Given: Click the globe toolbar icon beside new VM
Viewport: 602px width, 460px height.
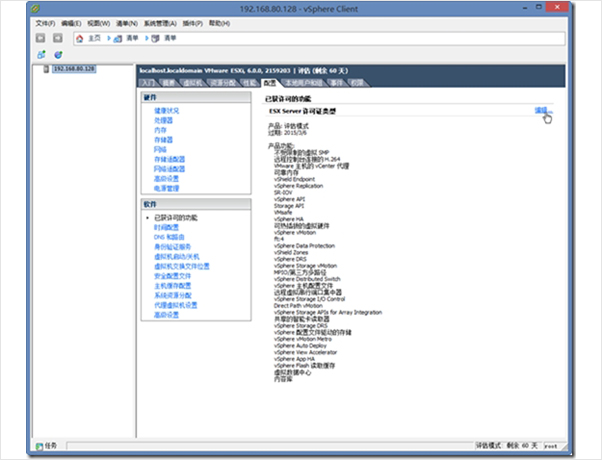Looking at the screenshot, I should [x=58, y=55].
